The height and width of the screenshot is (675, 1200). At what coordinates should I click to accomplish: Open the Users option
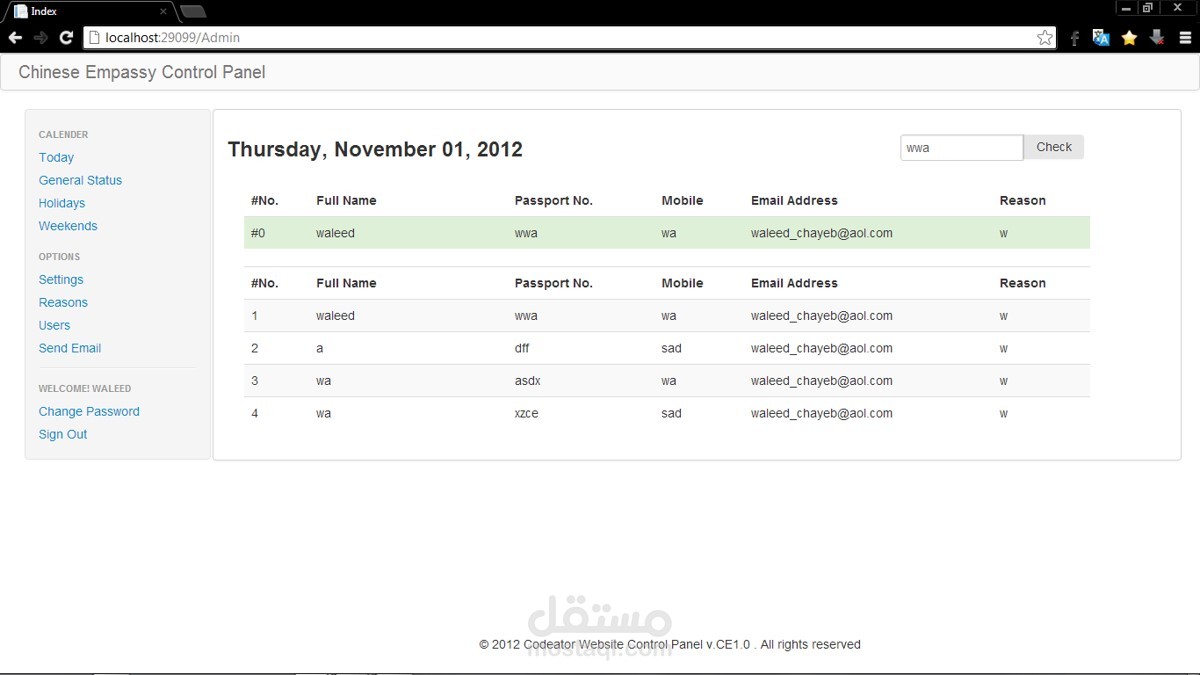click(x=54, y=325)
